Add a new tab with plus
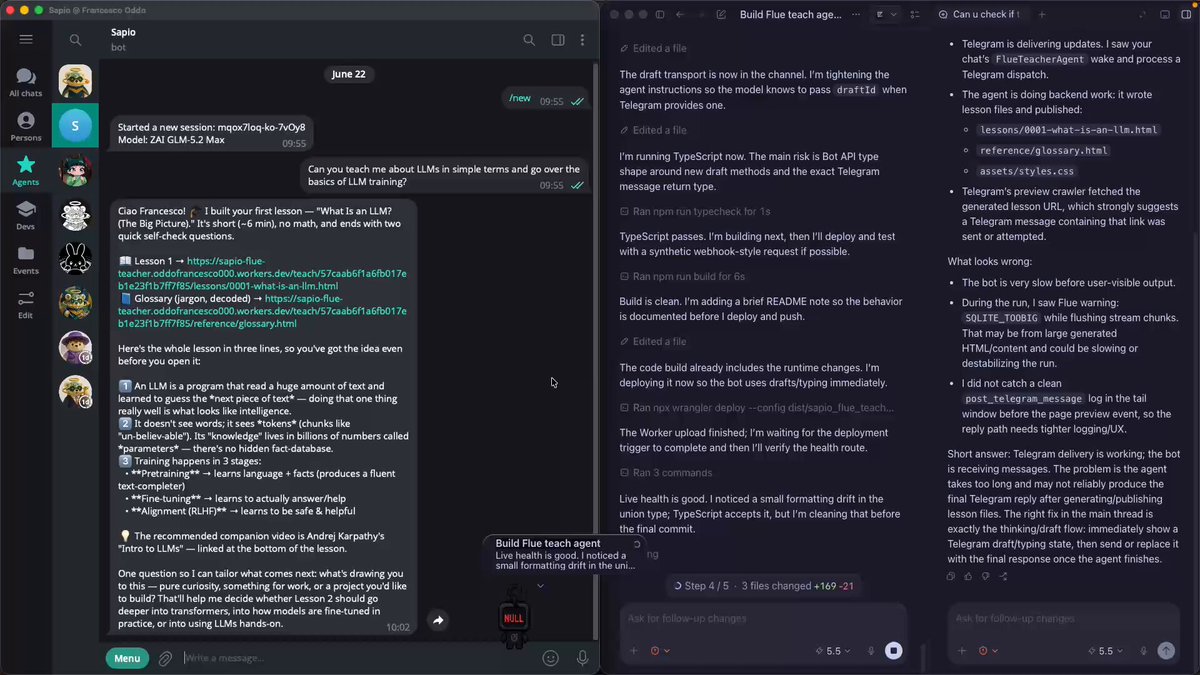1200x675 pixels. [1041, 15]
